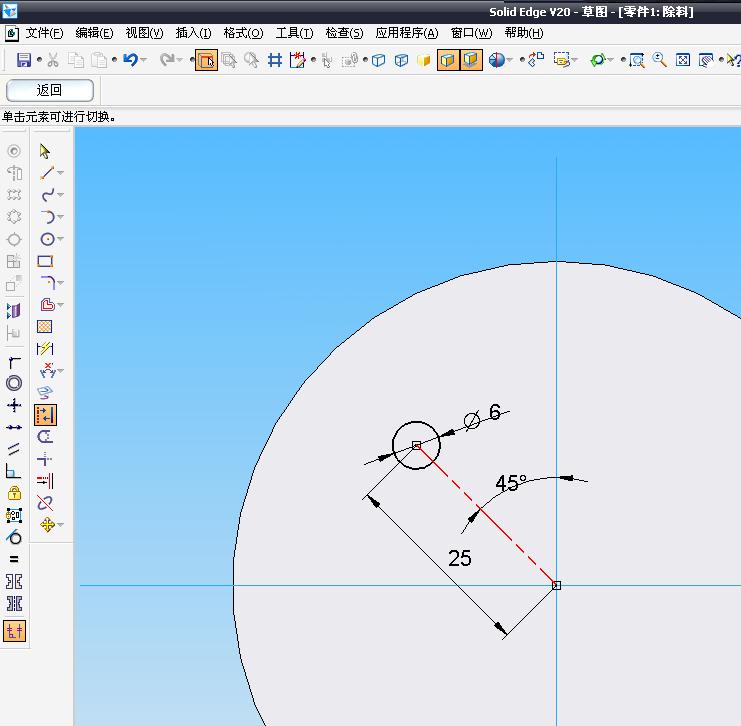The width and height of the screenshot is (741, 726).
Task: Expand the Circle tool flyout arrow
Action: pyautogui.click(x=60, y=240)
